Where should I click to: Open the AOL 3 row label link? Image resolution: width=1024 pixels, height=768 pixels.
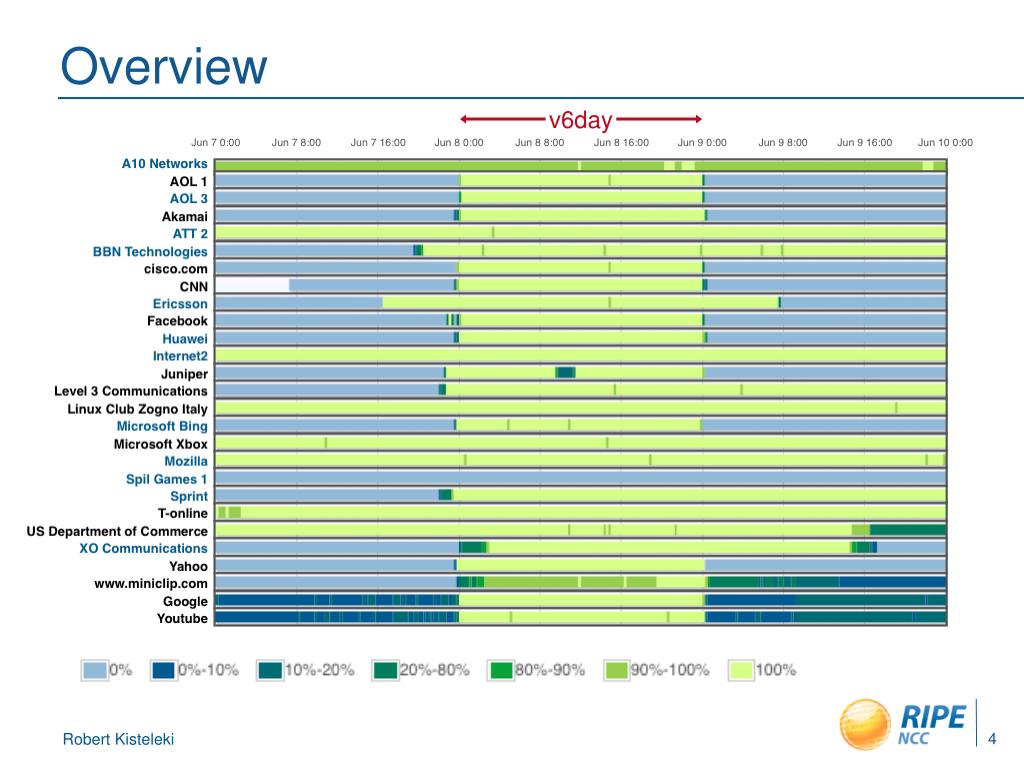pyautogui.click(x=189, y=199)
